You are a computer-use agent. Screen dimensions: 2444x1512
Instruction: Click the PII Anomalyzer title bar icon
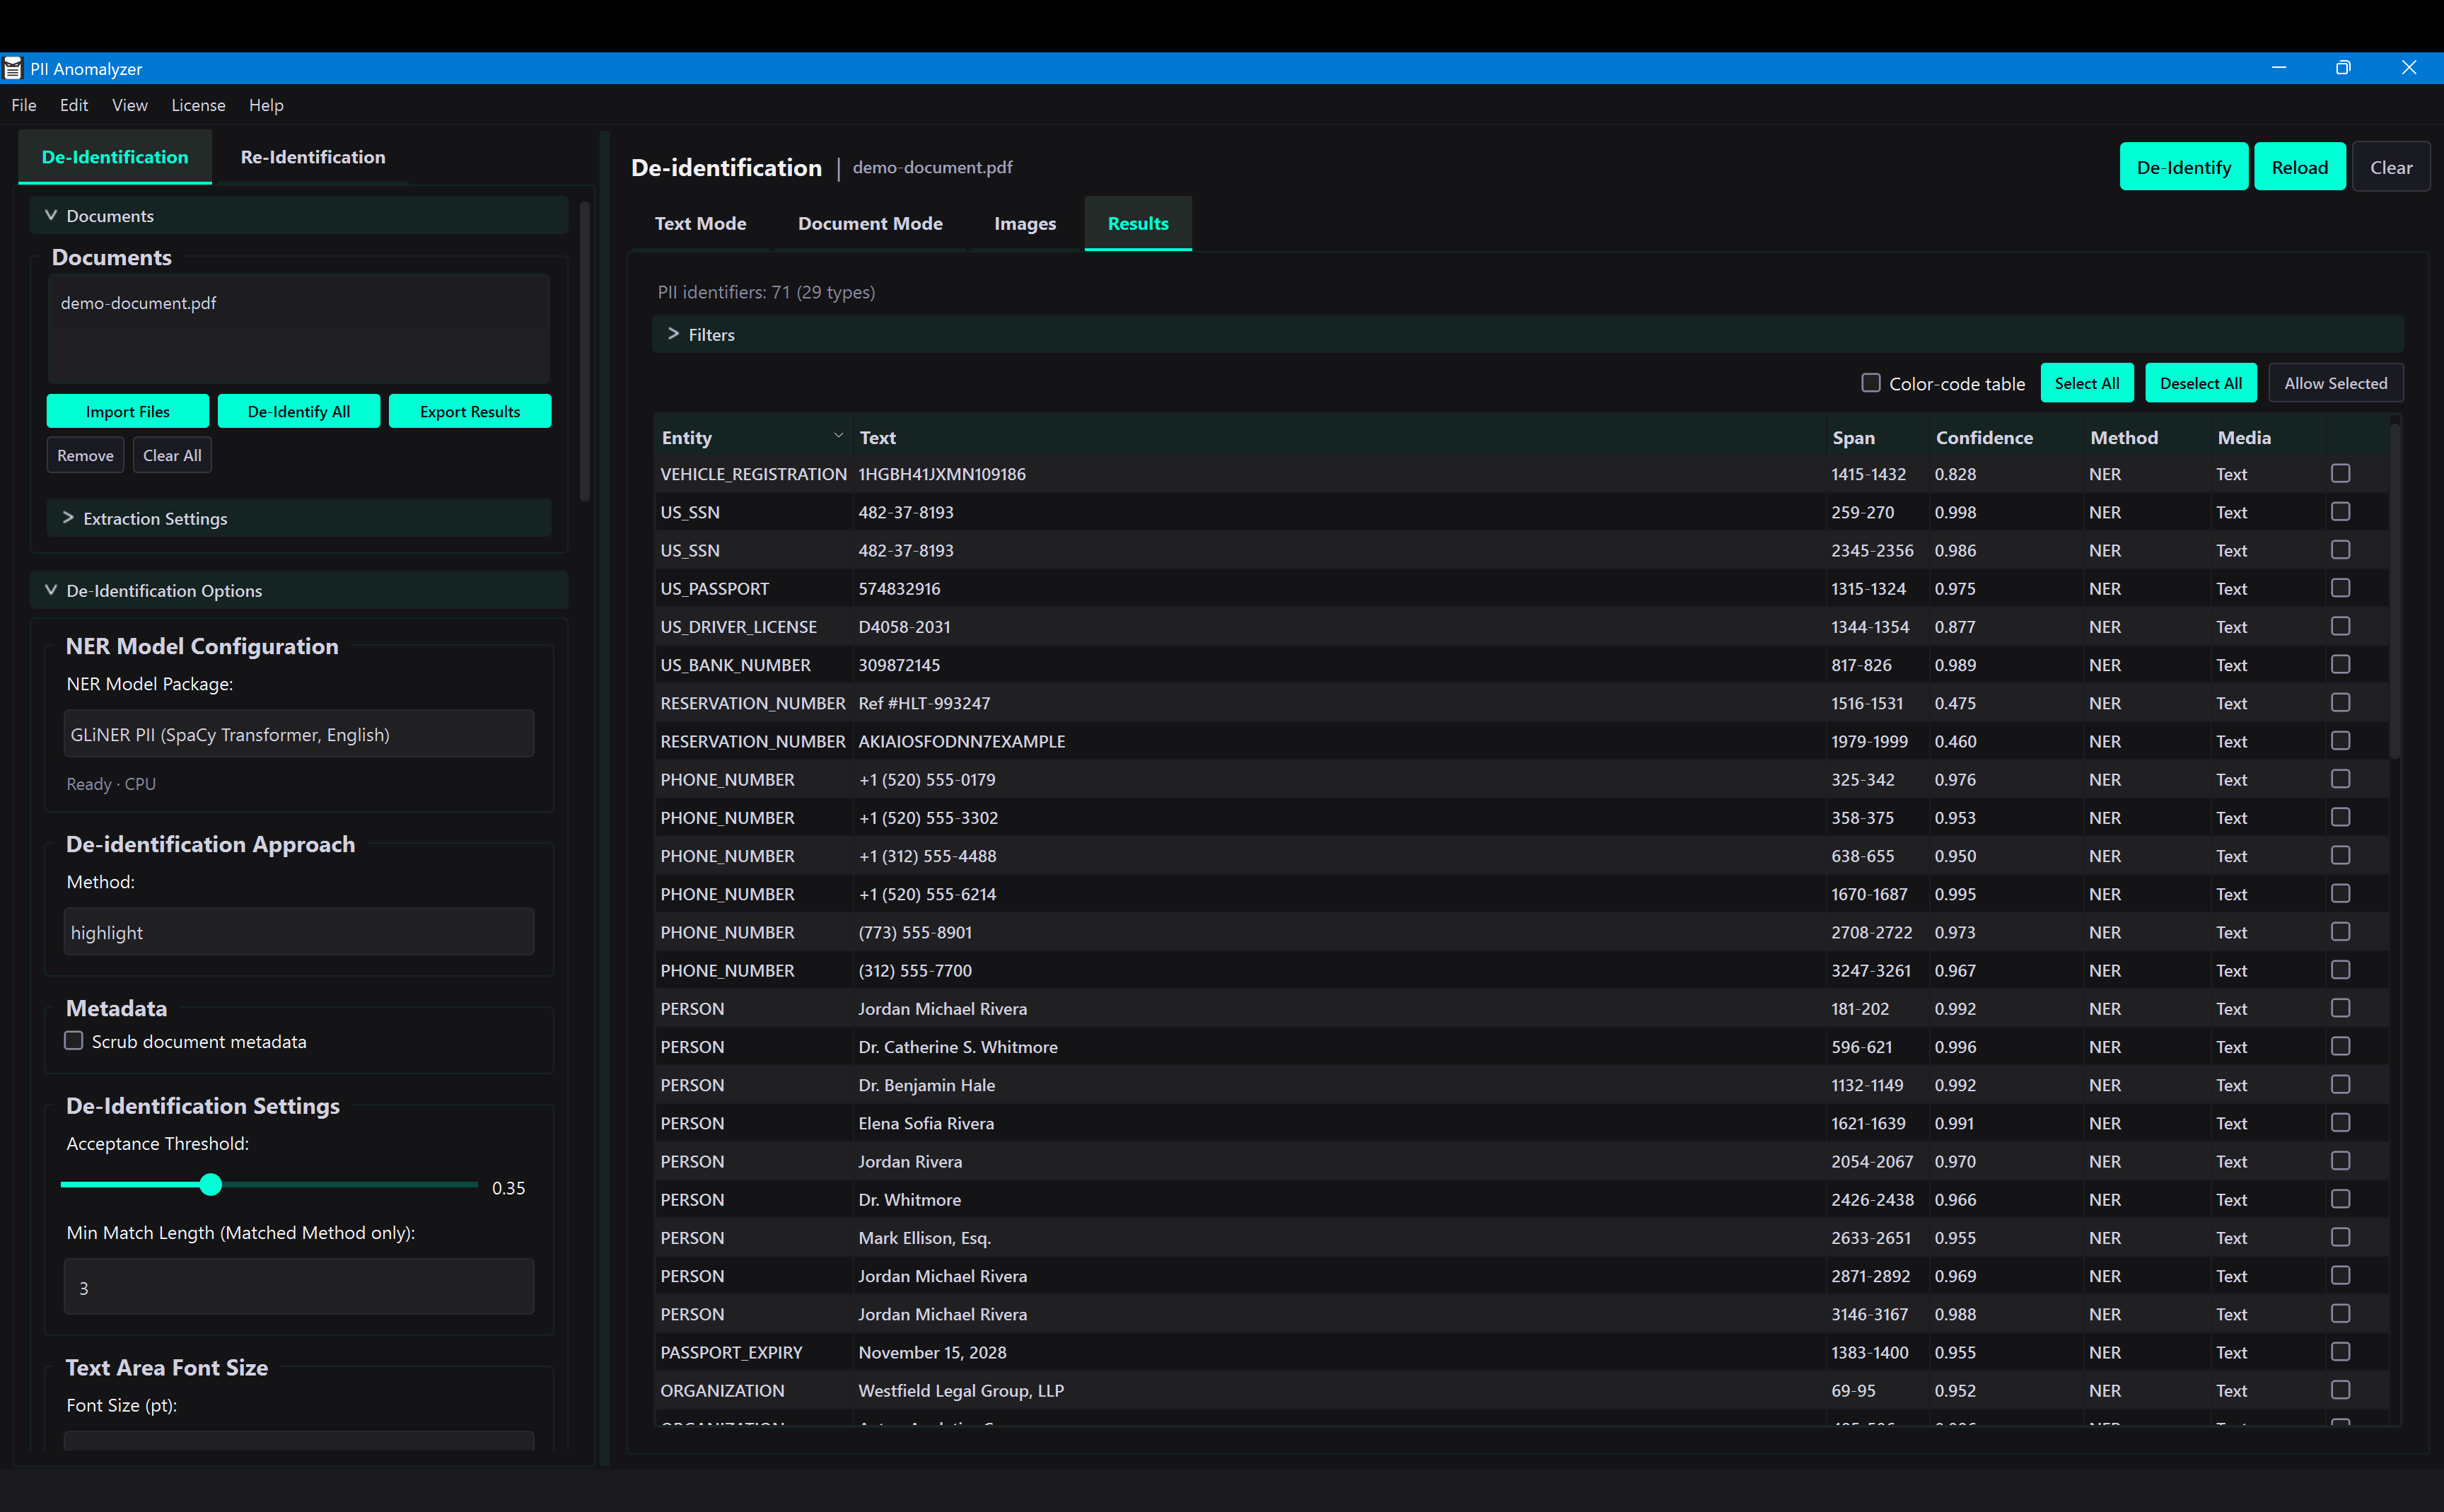[x=13, y=68]
